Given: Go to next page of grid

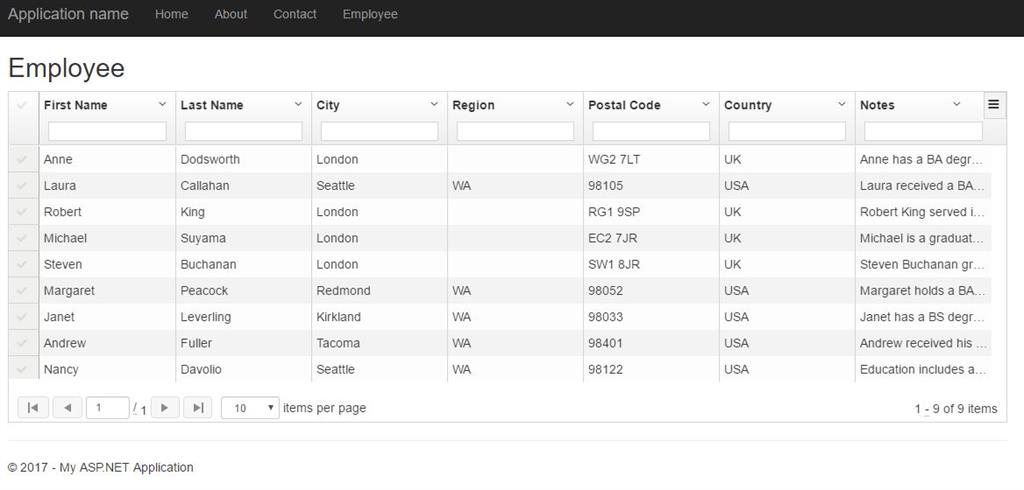Looking at the screenshot, I should pyautogui.click(x=165, y=408).
